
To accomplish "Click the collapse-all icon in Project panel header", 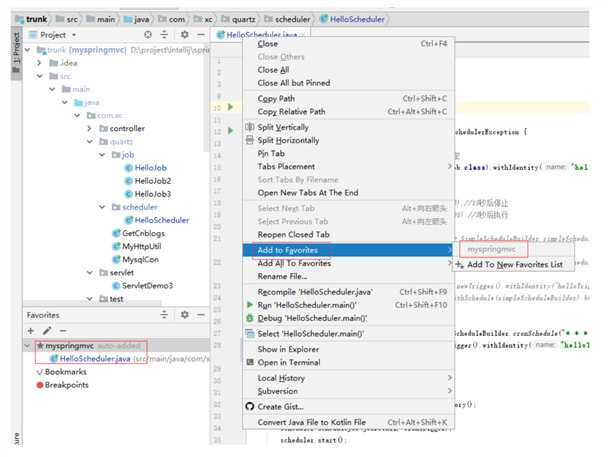I will point(164,35).
